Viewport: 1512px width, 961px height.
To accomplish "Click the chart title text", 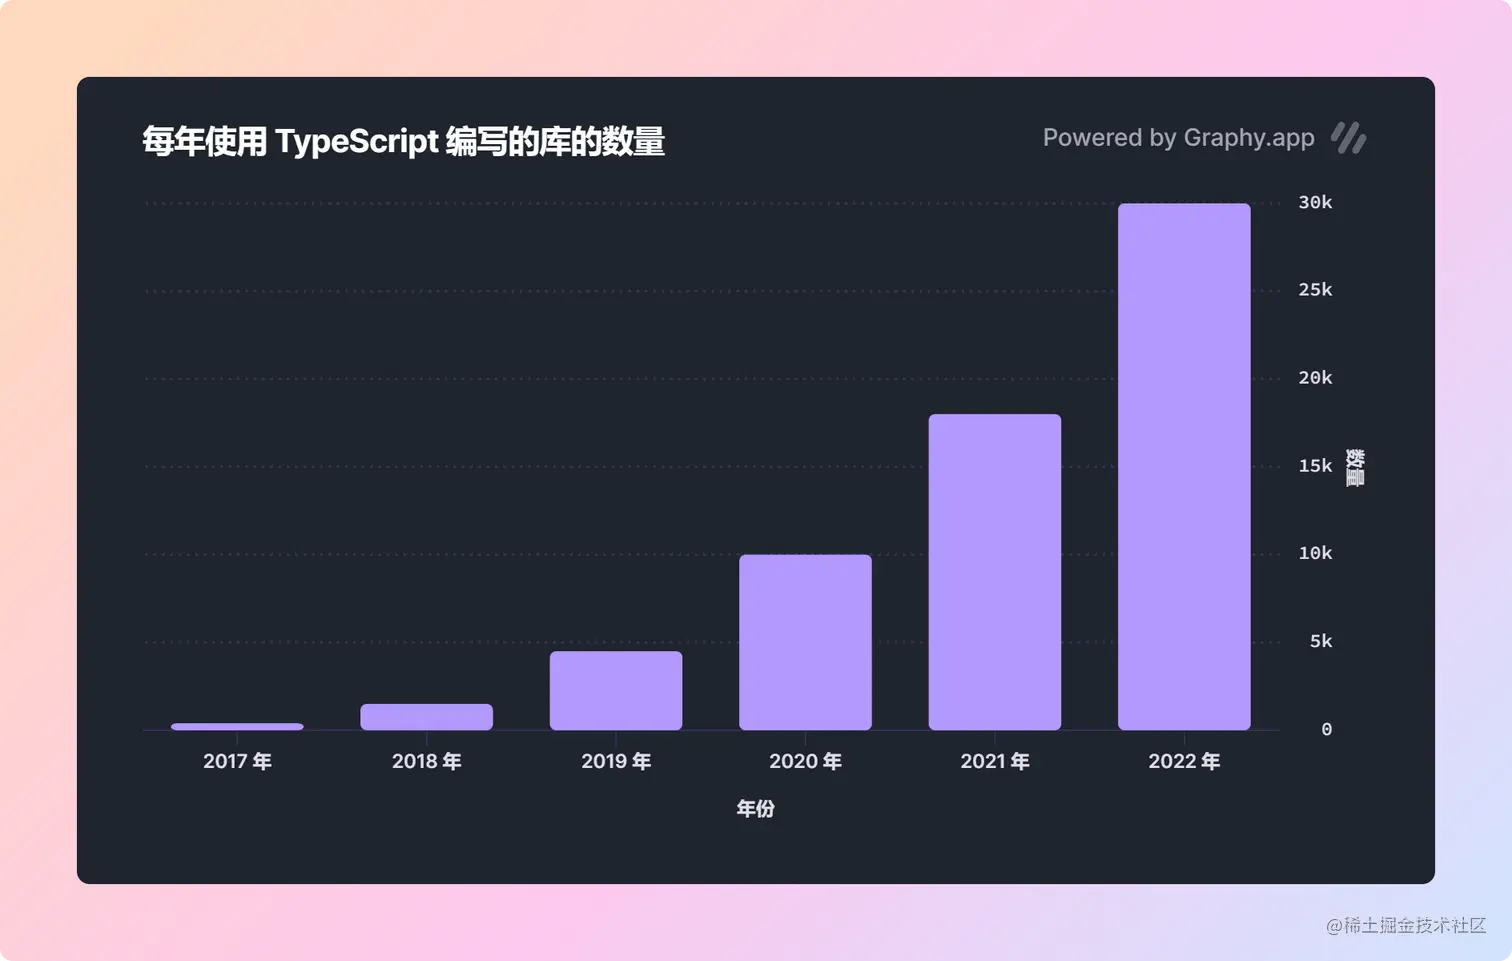I will pyautogui.click(x=404, y=141).
